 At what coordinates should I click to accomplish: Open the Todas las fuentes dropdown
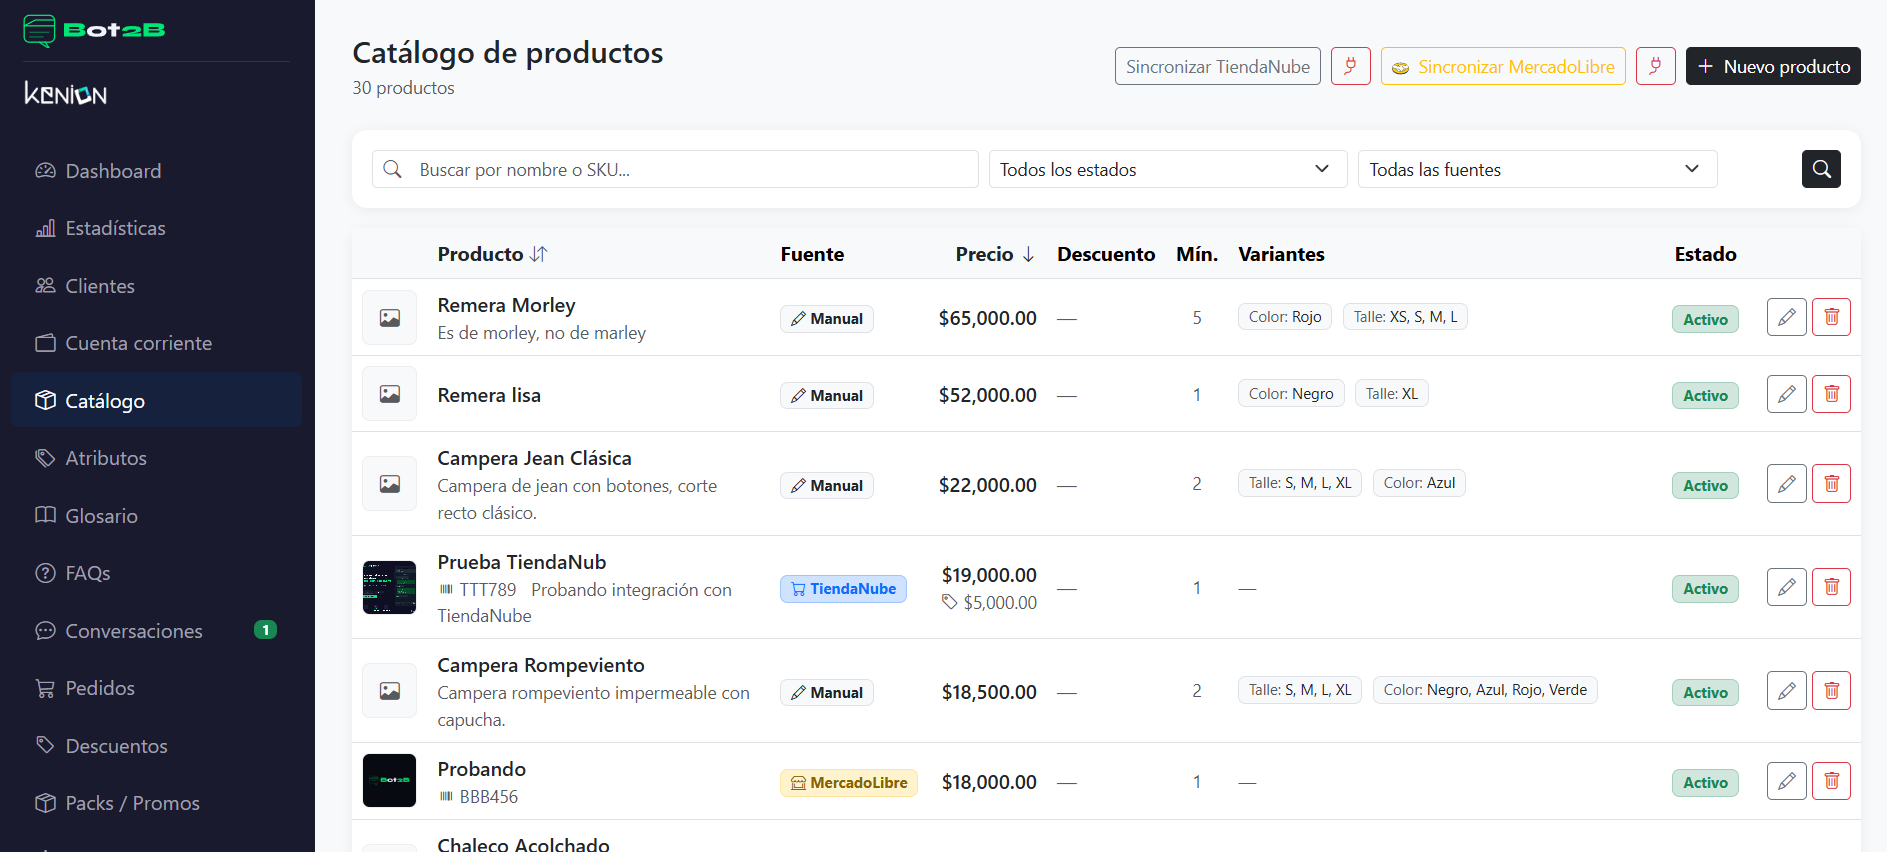1537,169
